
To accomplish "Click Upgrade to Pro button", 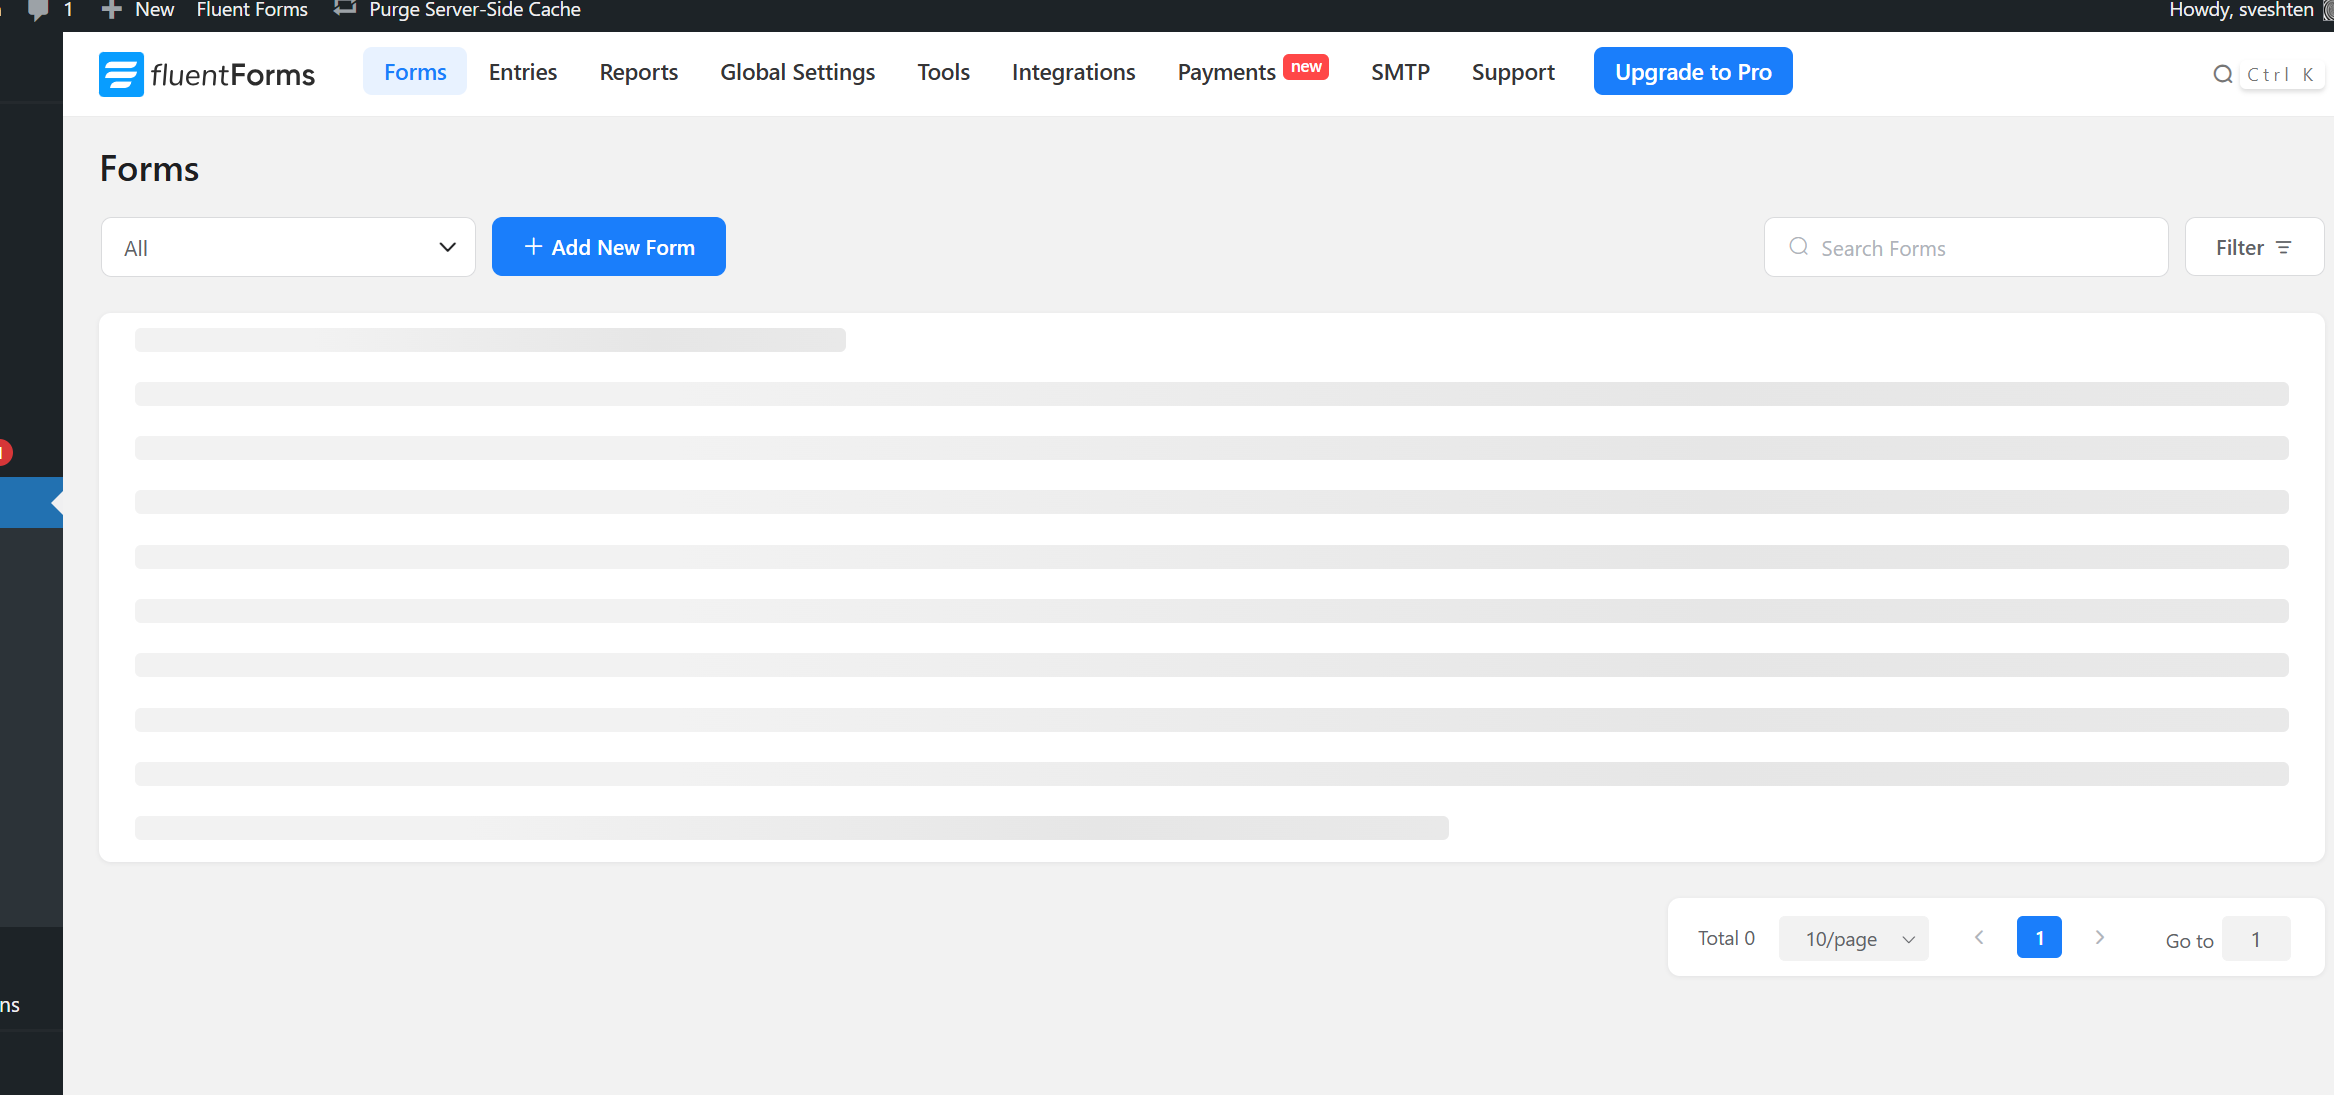I will (x=1692, y=72).
